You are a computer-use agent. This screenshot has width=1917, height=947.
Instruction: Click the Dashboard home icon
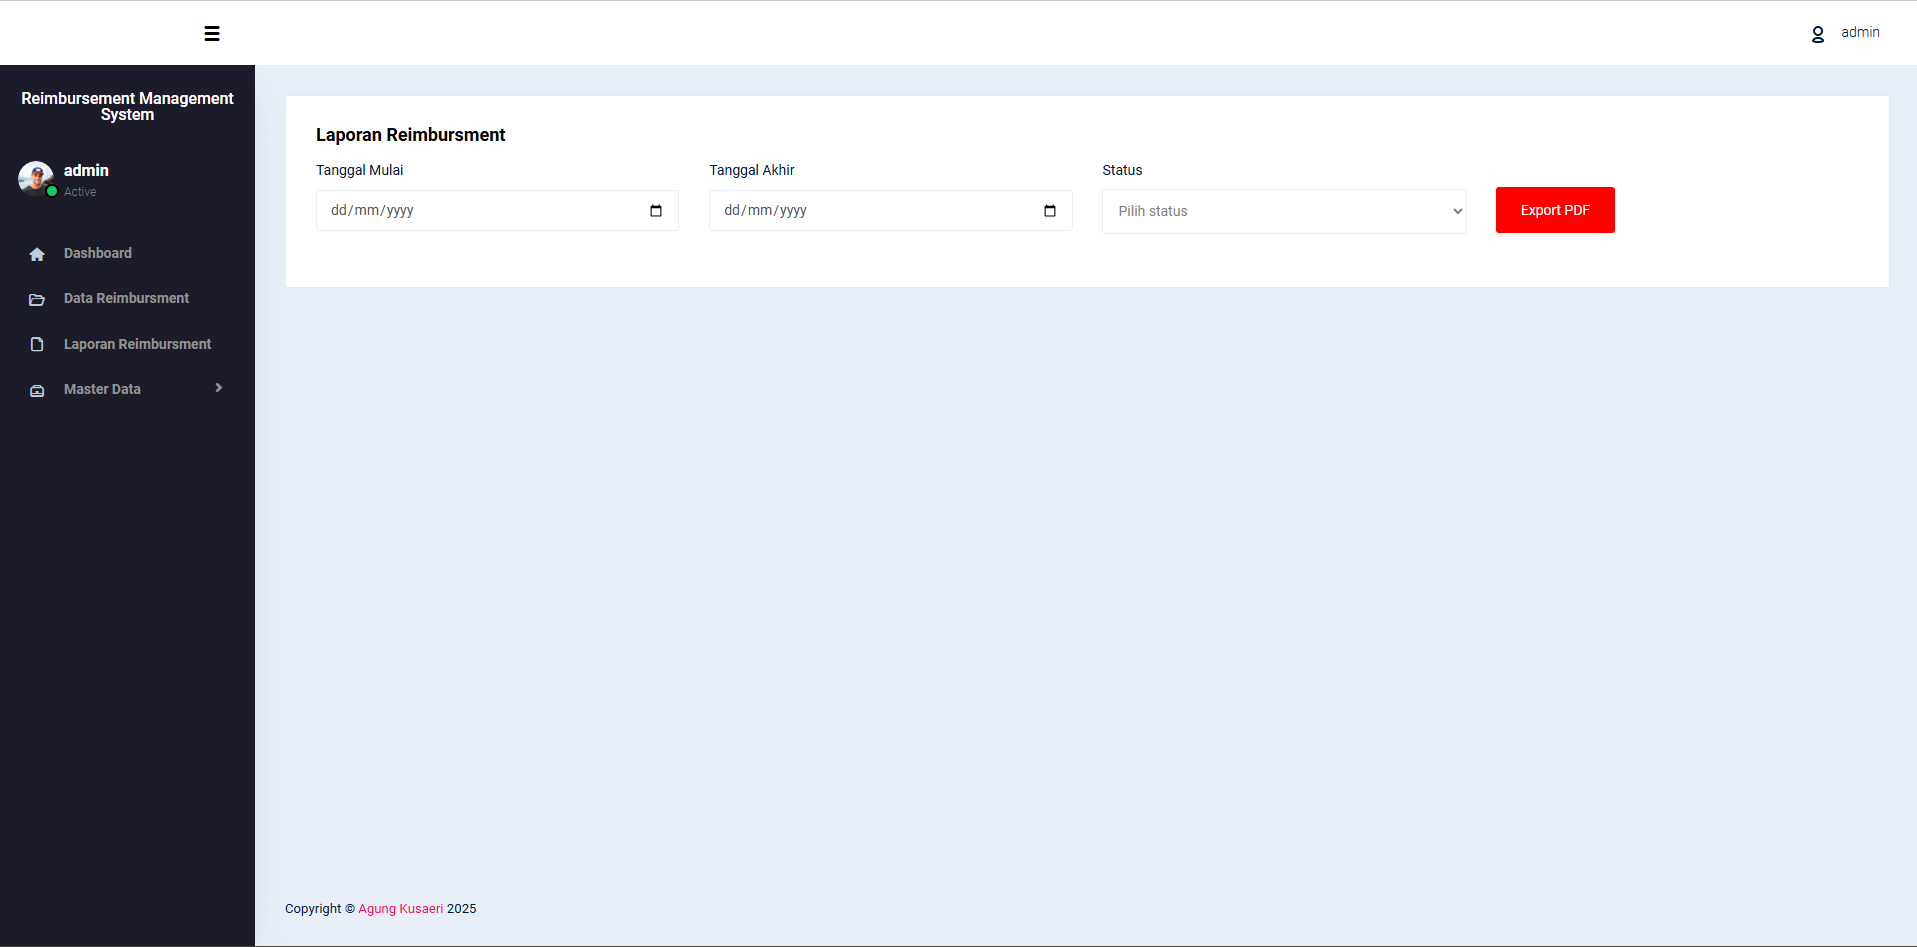pyautogui.click(x=37, y=254)
